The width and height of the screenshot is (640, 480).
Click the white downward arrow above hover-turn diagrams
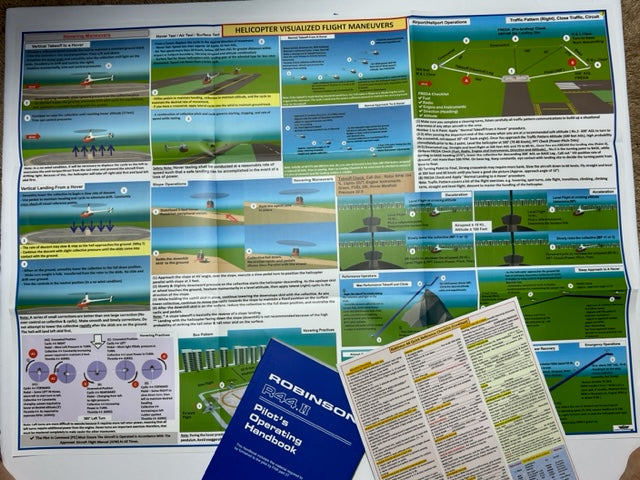coord(98,341)
